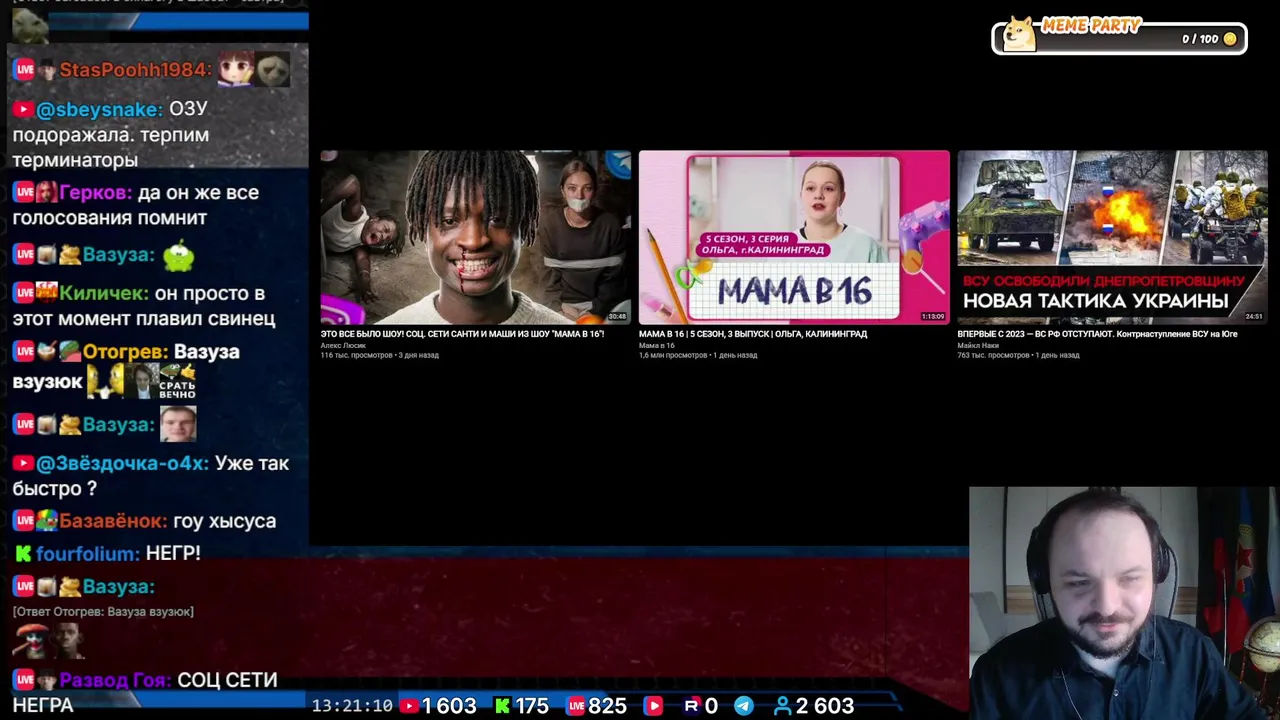Open channel 'Алекс Люсик'
This screenshot has width=1280, height=720.
(x=343, y=345)
